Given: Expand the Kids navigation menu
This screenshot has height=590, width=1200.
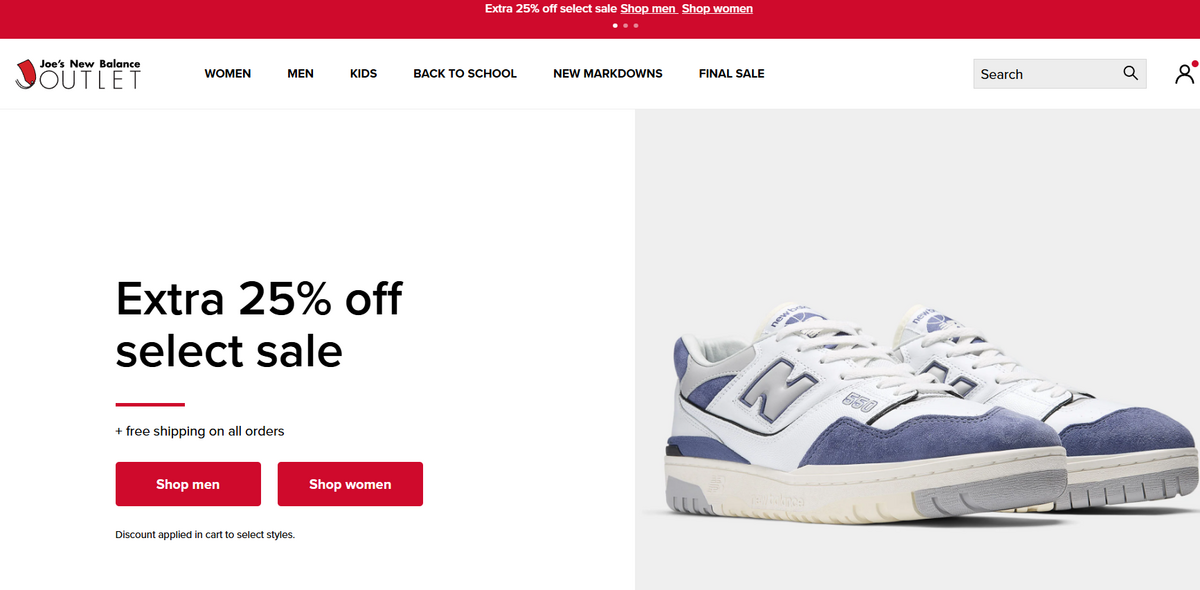Looking at the screenshot, I should click(x=363, y=74).
